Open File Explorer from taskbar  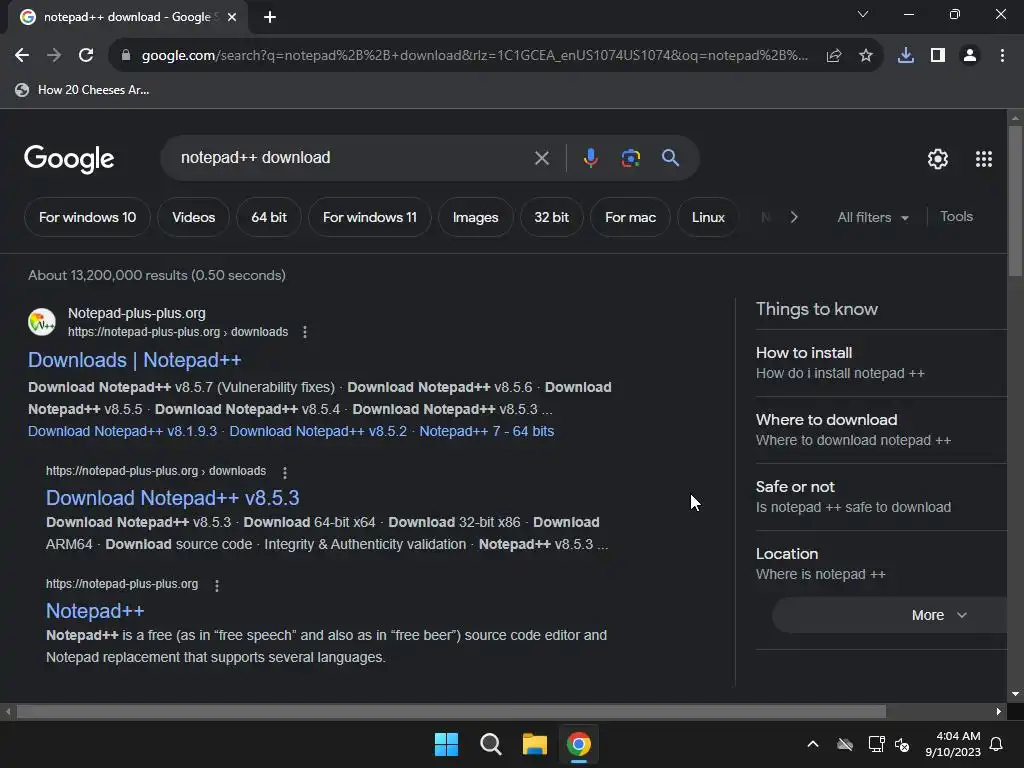point(535,744)
